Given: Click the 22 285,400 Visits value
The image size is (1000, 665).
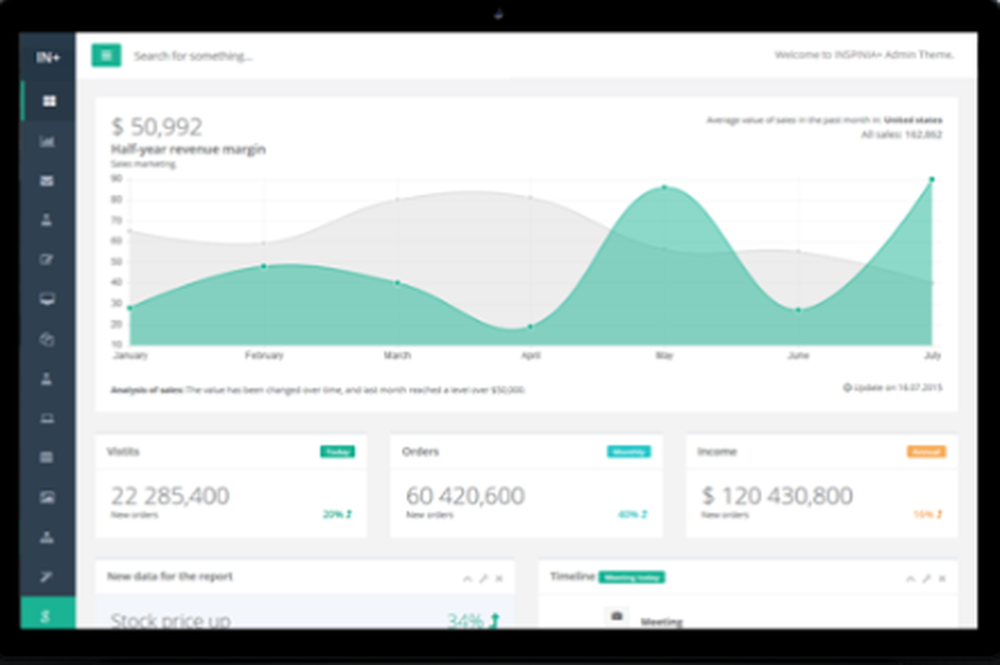Looking at the screenshot, I should [170, 495].
